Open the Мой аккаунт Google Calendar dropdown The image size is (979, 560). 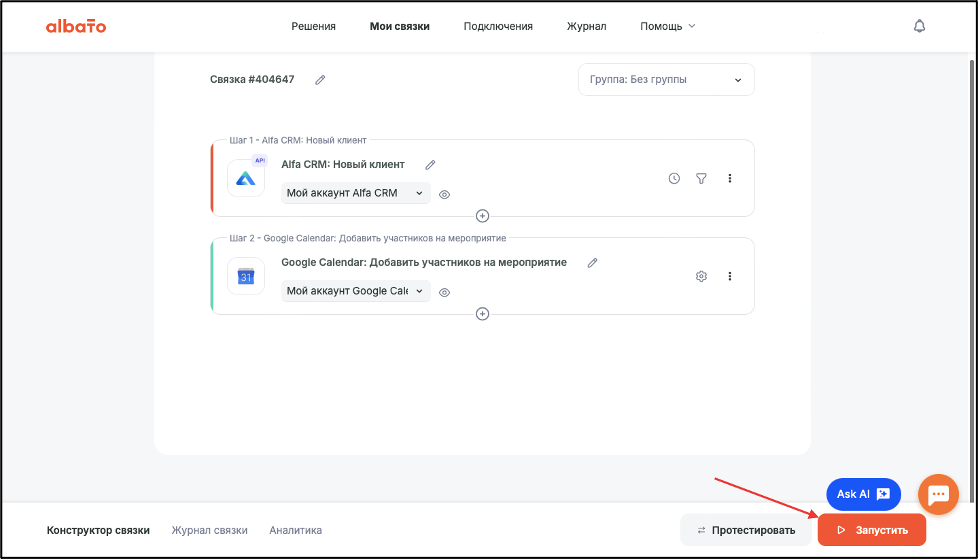click(x=355, y=292)
